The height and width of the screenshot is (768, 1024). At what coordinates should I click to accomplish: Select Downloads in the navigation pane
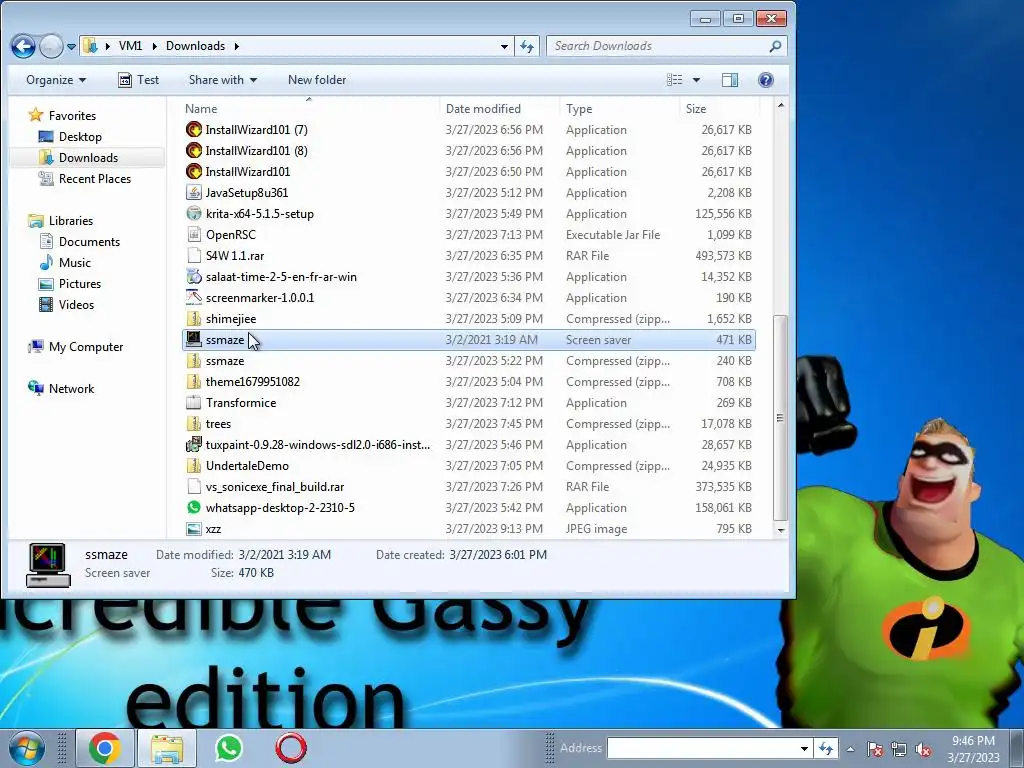[79, 157]
